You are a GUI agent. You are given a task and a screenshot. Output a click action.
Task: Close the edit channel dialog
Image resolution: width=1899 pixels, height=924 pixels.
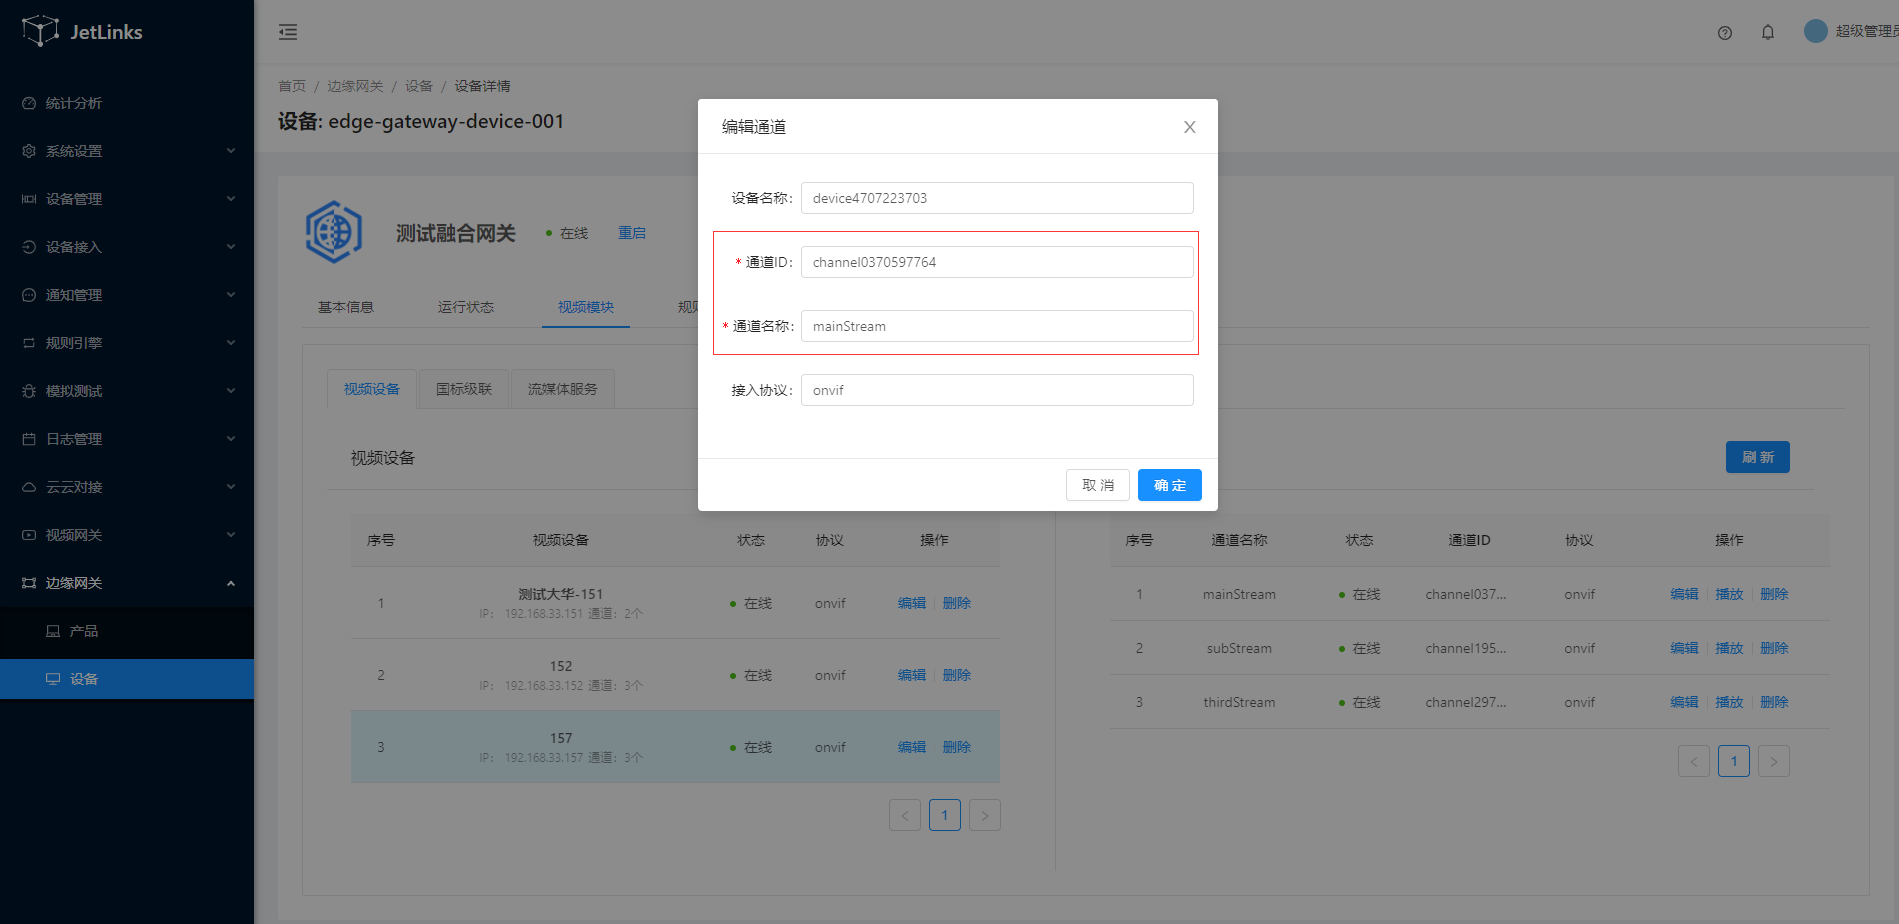point(1189,127)
